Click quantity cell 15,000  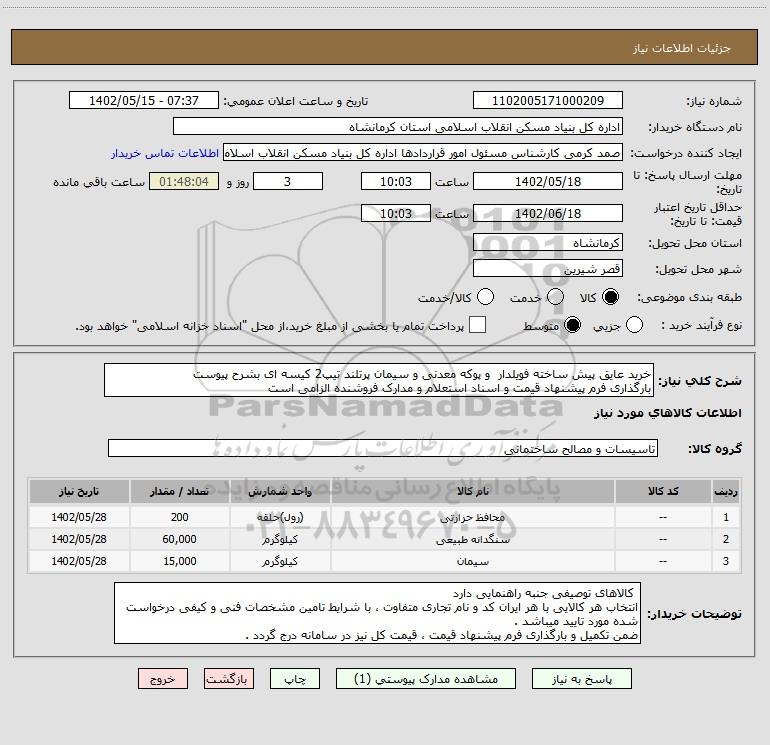[x=179, y=561]
